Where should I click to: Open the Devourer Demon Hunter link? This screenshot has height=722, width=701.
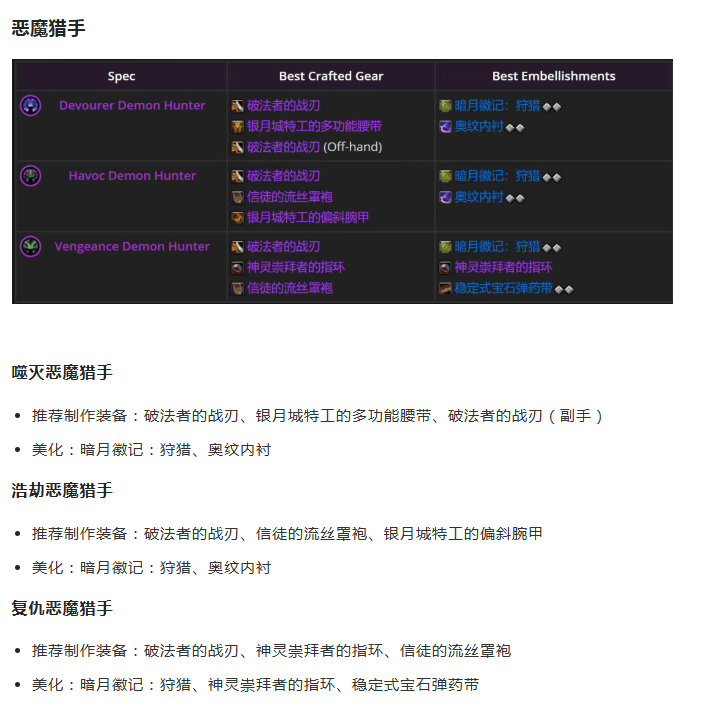[x=132, y=105]
